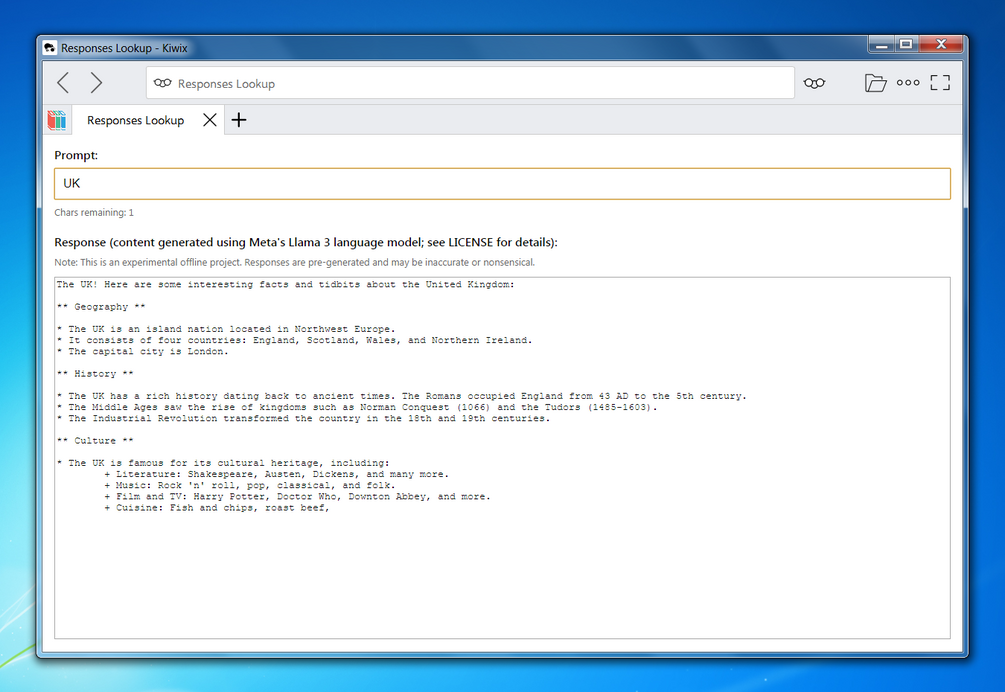Click the 'Cuisine: Fish and chips' line
The image size is (1005, 692).
click(x=217, y=508)
